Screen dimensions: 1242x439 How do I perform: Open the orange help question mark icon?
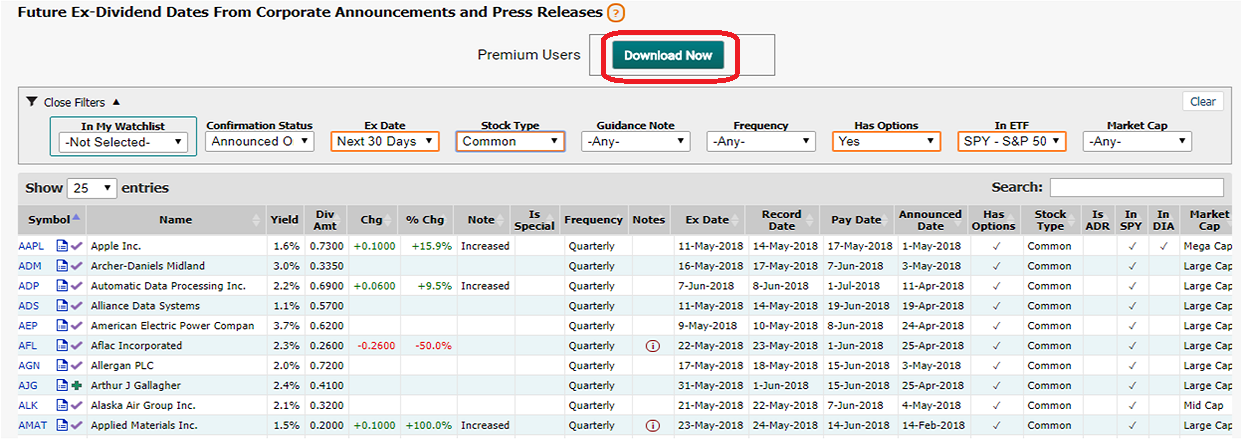point(616,13)
